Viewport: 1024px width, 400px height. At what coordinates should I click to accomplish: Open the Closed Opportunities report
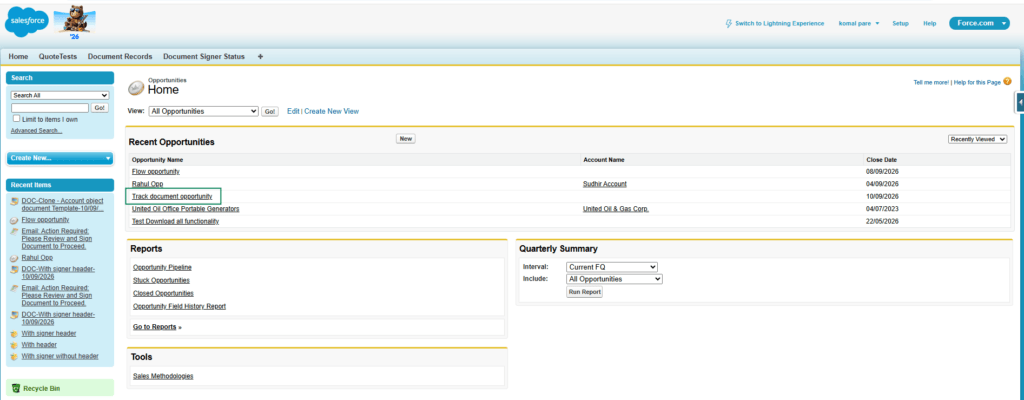pyautogui.click(x=163, y=293)
